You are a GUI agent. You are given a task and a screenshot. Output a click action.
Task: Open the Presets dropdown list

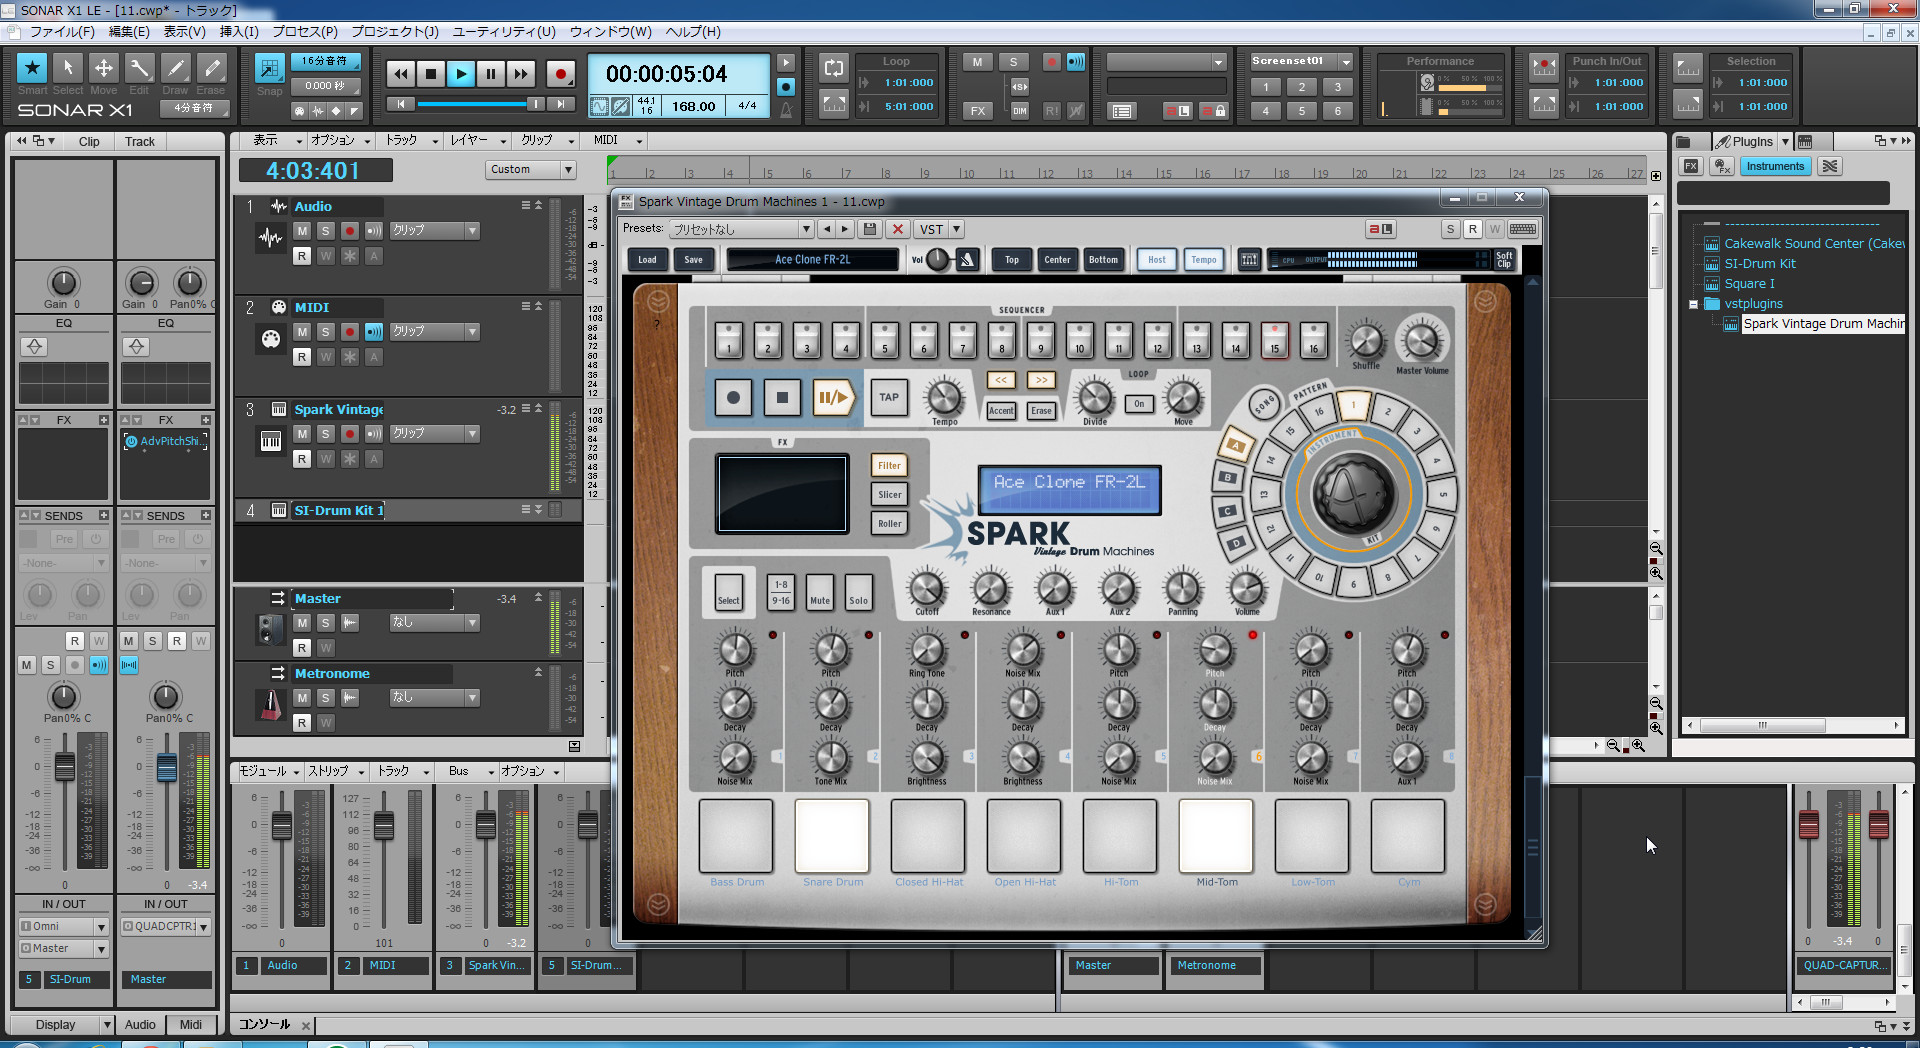tap(806, 229)
